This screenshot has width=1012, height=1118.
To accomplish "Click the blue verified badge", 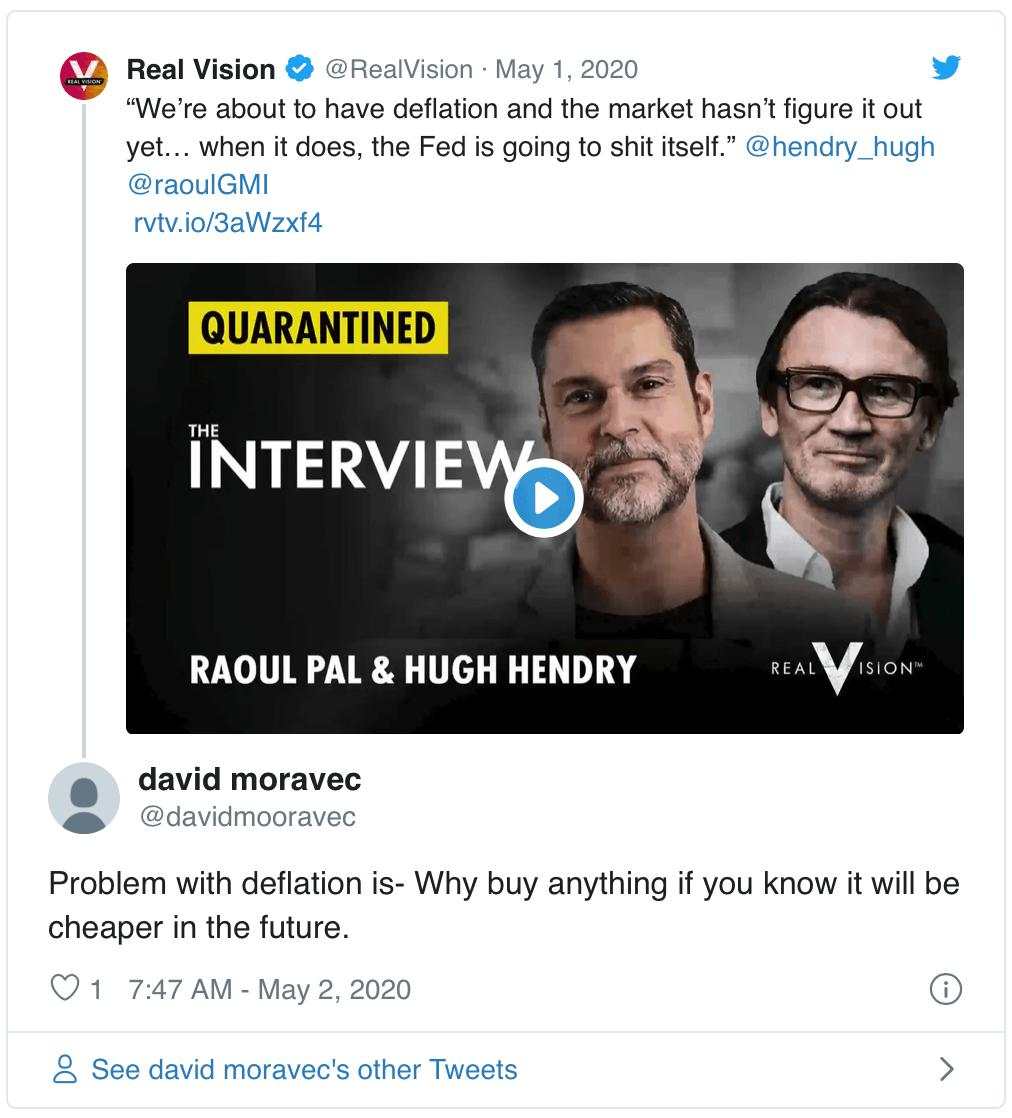I will pos(300,69).
